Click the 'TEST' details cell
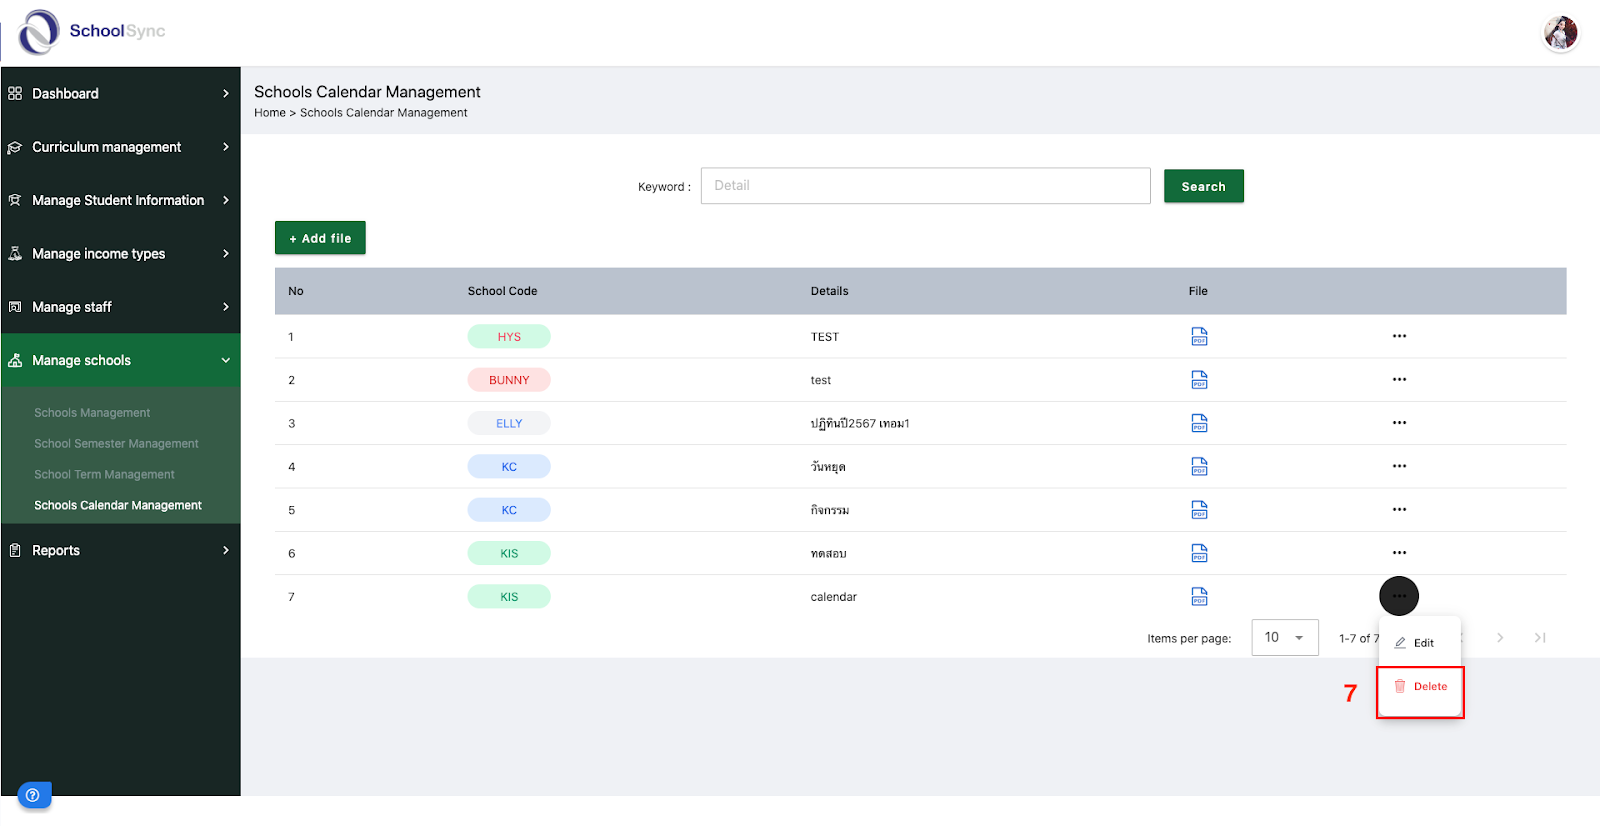The width and height of the screenshot is (1600, 826). pos(825,337)
